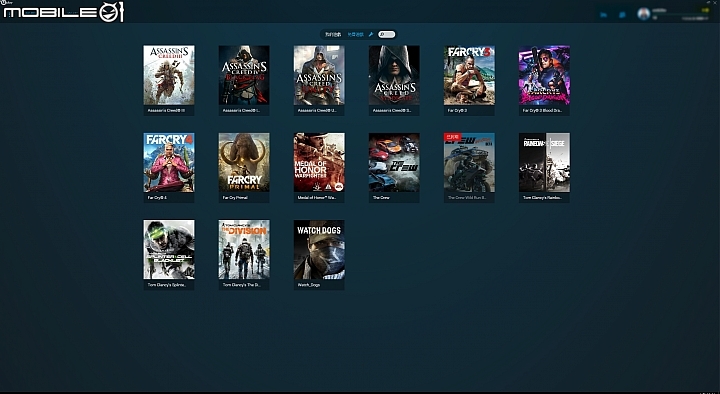
Task: Open The Crew base game cover
Action: coord(394,162)
